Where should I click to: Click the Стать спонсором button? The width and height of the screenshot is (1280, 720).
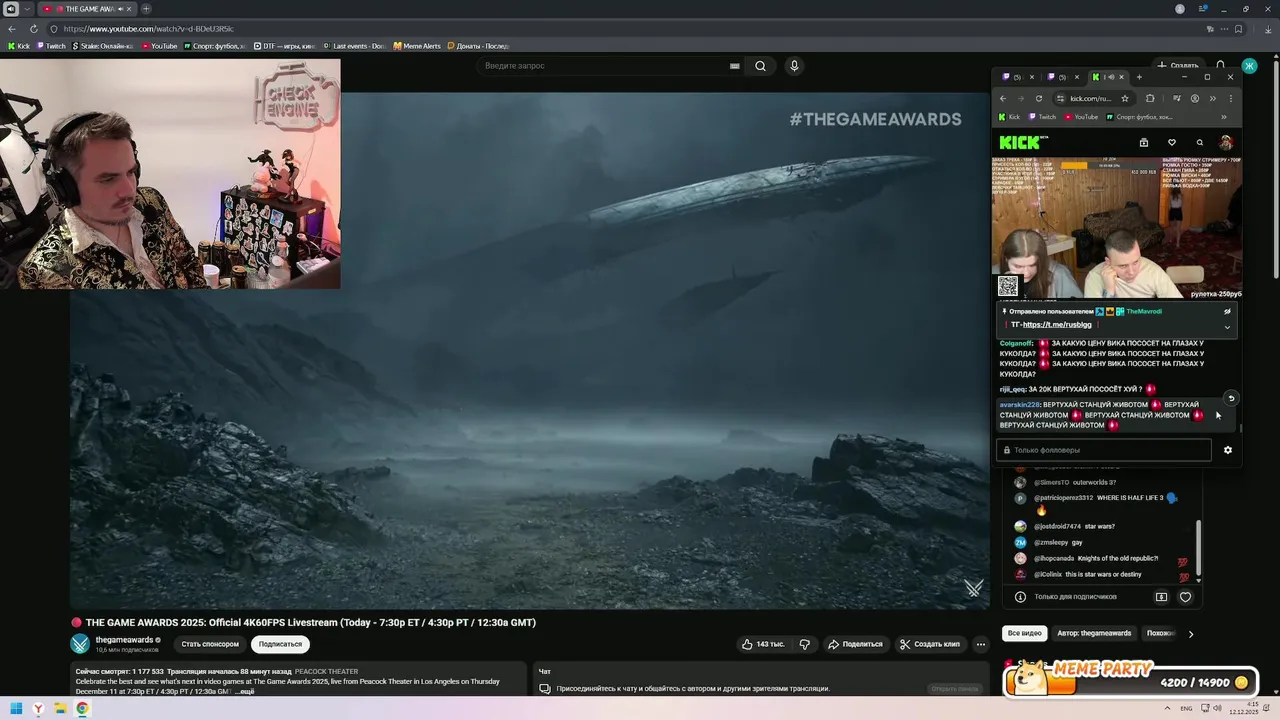[210, 644]
